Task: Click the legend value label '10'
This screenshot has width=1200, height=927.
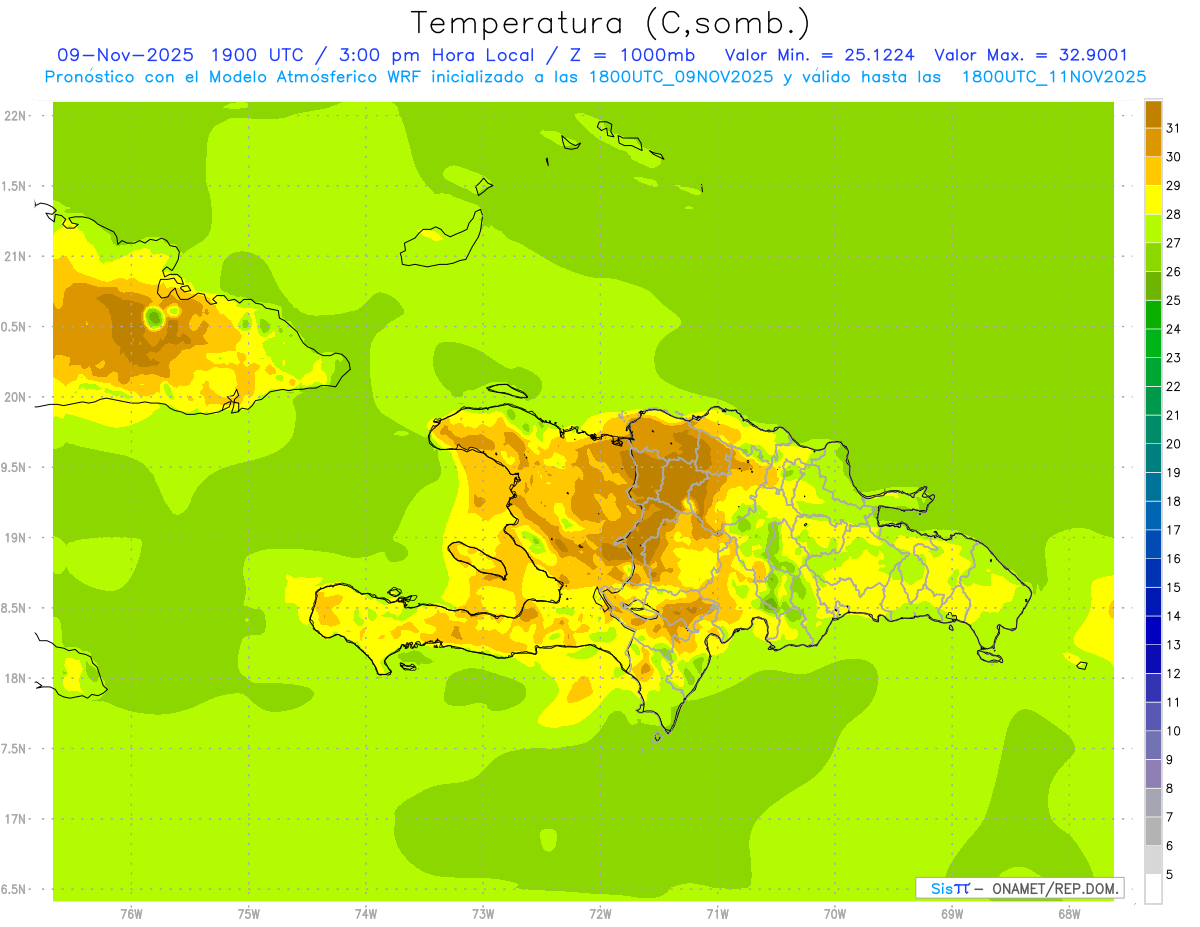Action: point(1174,731)
